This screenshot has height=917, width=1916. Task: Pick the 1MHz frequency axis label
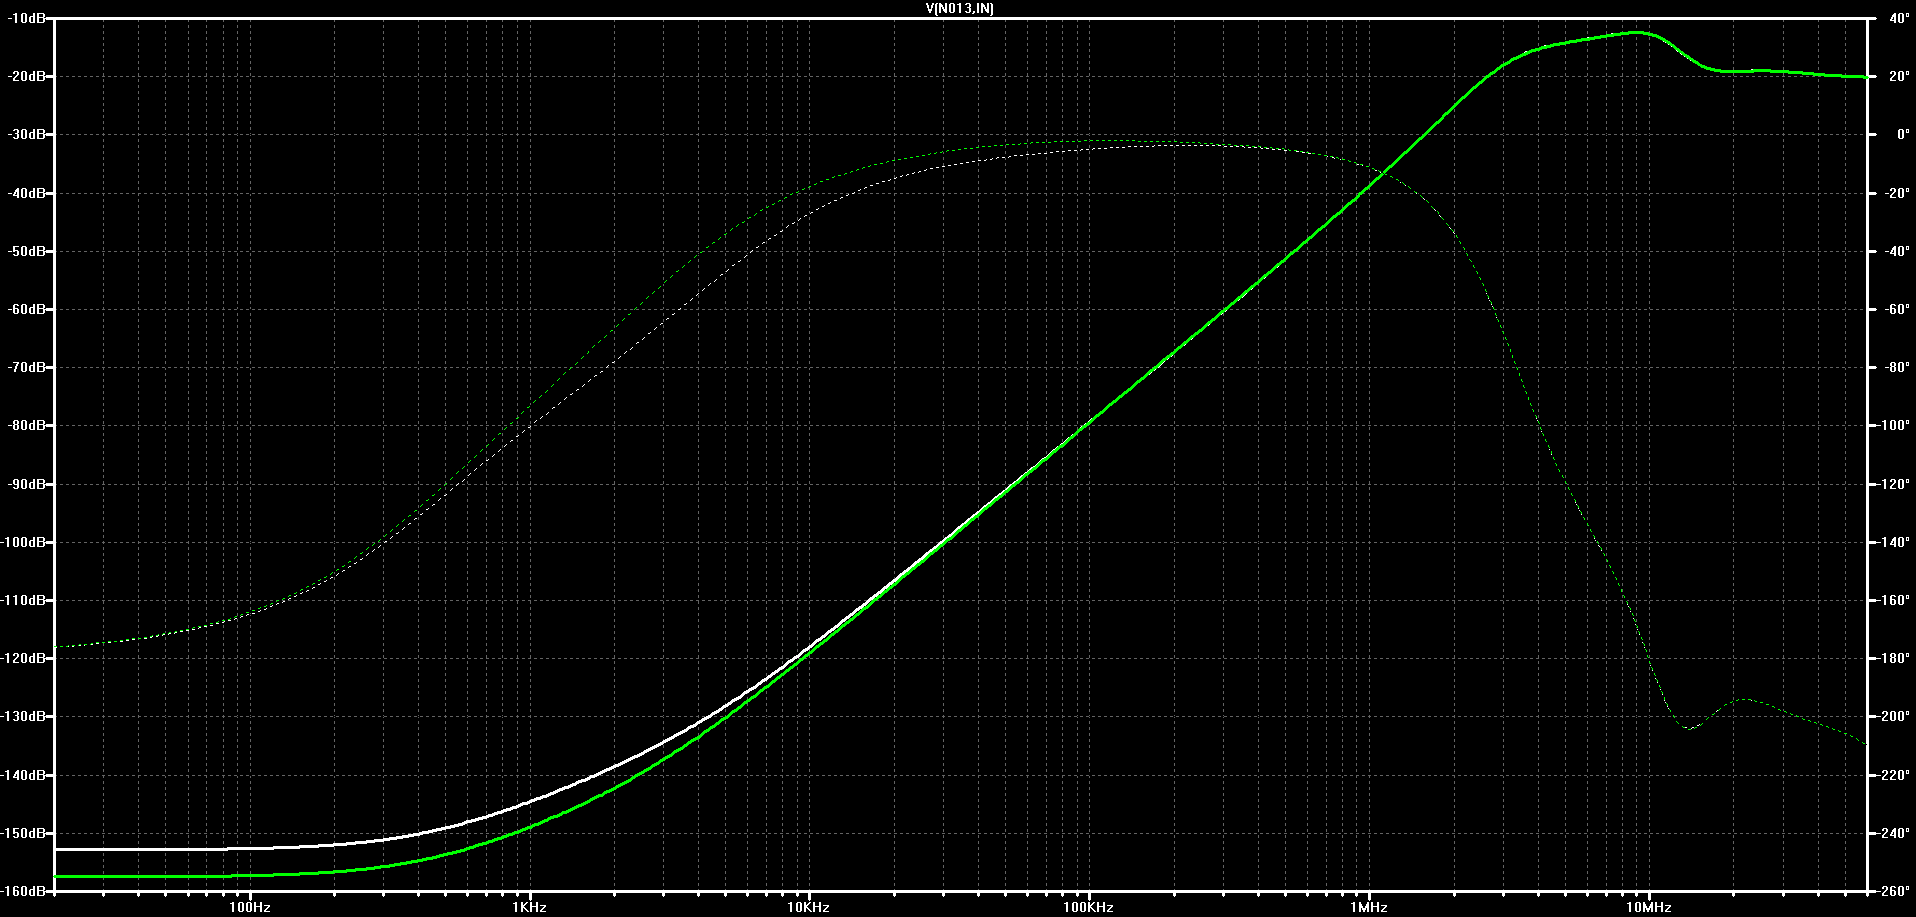1368,908
